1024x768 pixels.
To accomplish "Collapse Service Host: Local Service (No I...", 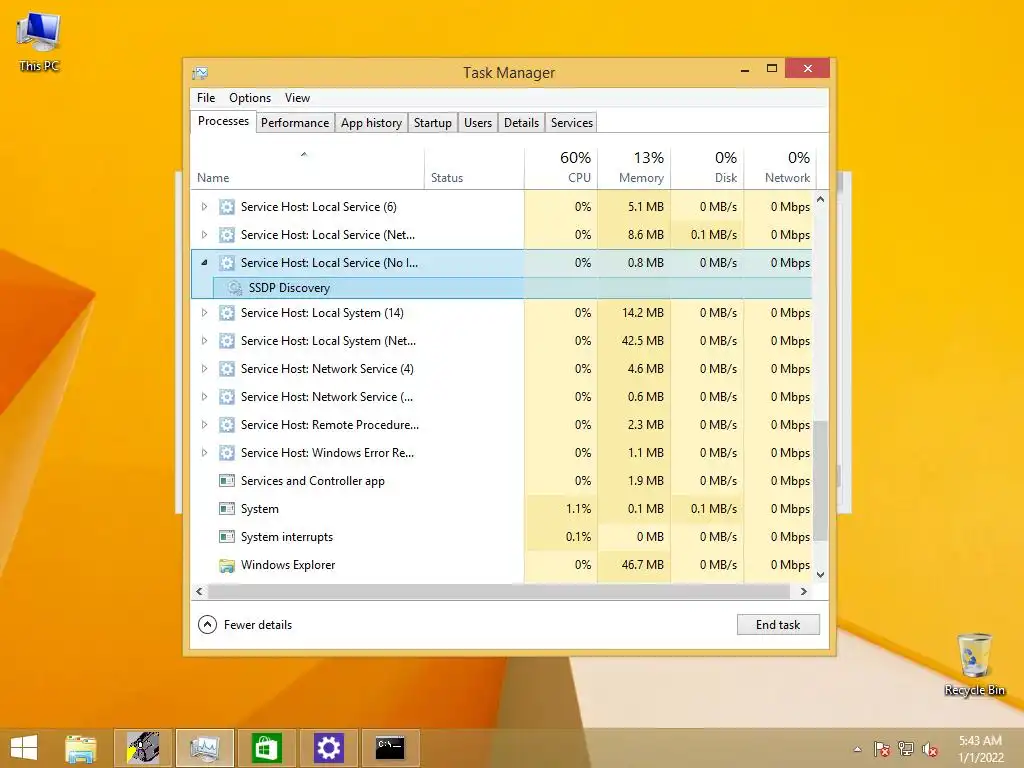I will [x=204, y=263].
